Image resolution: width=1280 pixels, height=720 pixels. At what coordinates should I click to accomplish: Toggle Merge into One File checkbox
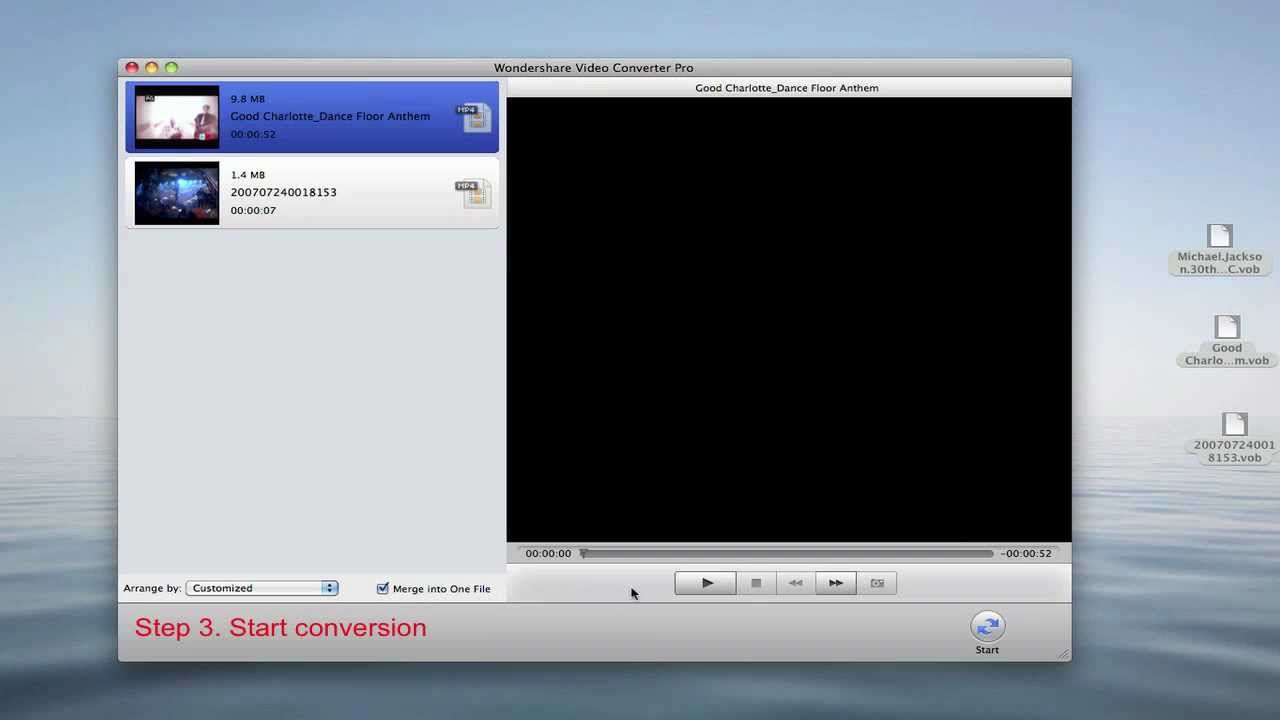382,588
